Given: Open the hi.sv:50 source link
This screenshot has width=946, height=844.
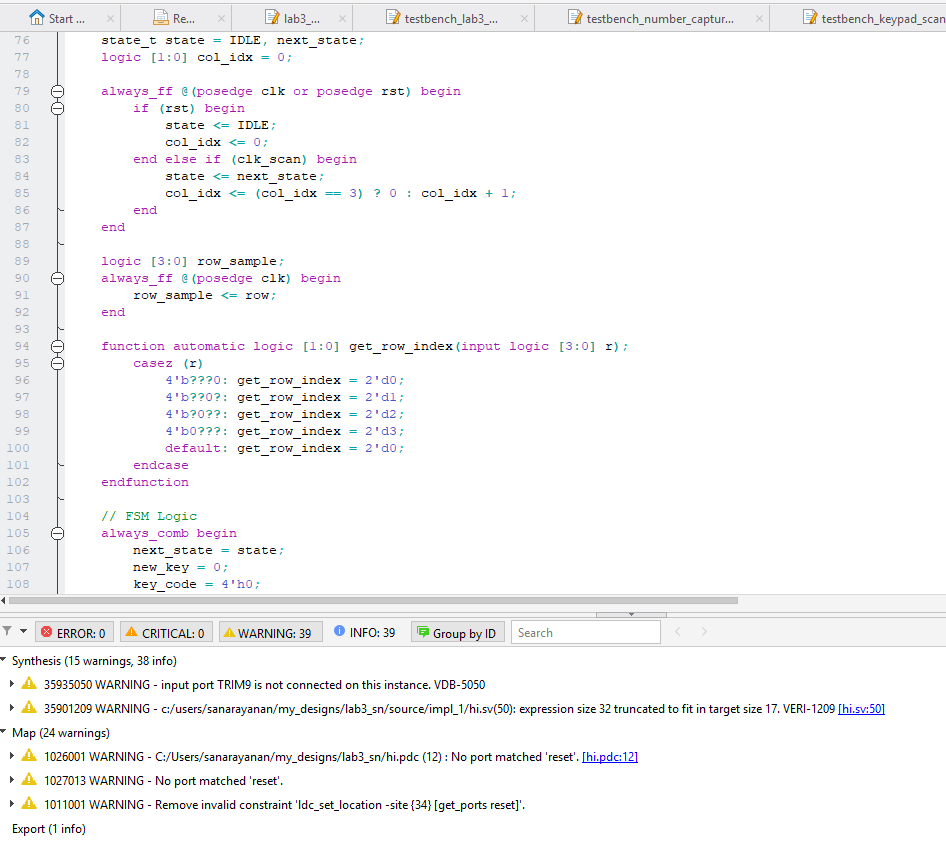Looking at the screenshot, I should pyautogui.click(x=861, y=709).
